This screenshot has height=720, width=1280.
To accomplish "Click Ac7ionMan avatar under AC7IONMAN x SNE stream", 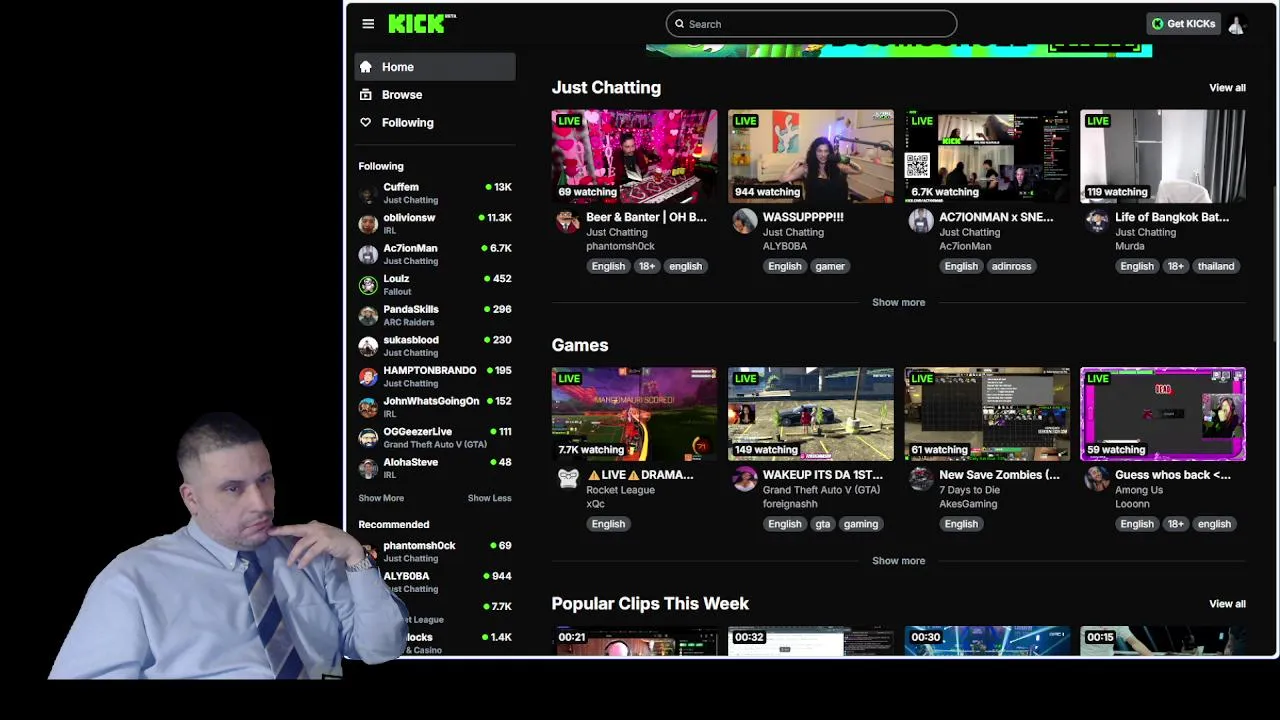I will 920,221.
